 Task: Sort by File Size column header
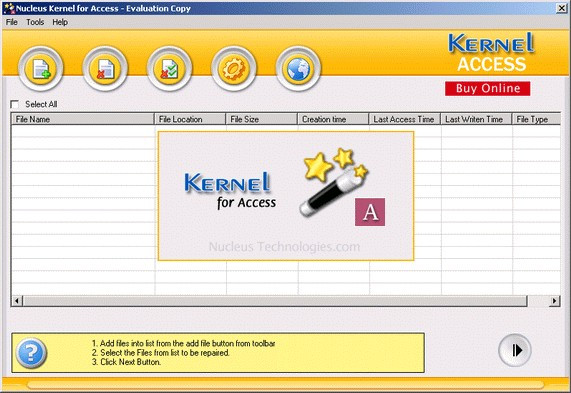pos(262,119)
